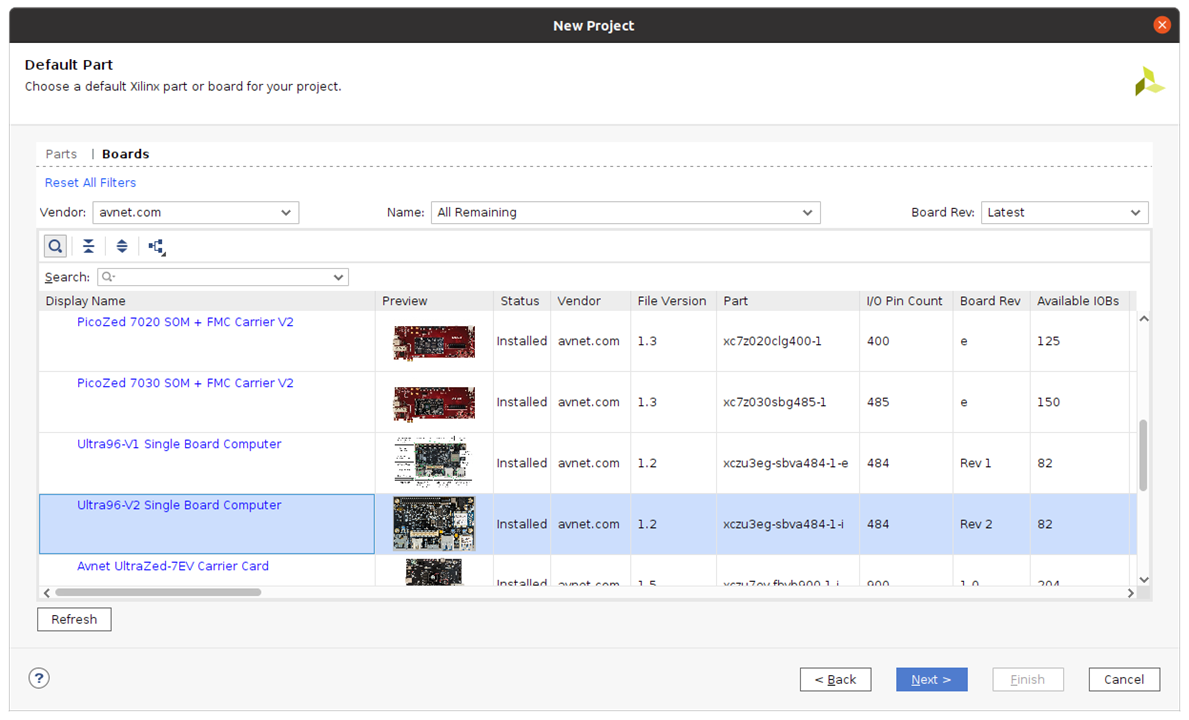Sort by the File Version column header

(x=673, y=301)
